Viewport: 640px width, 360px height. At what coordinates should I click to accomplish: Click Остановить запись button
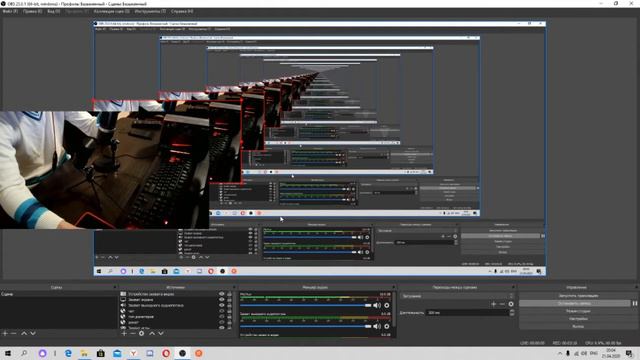575,303
